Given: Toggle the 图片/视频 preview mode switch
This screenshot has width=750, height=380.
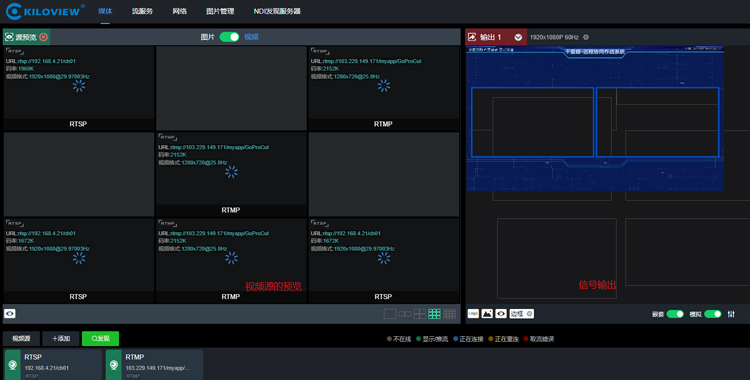Looking at the screenshot, I should 229,37.
